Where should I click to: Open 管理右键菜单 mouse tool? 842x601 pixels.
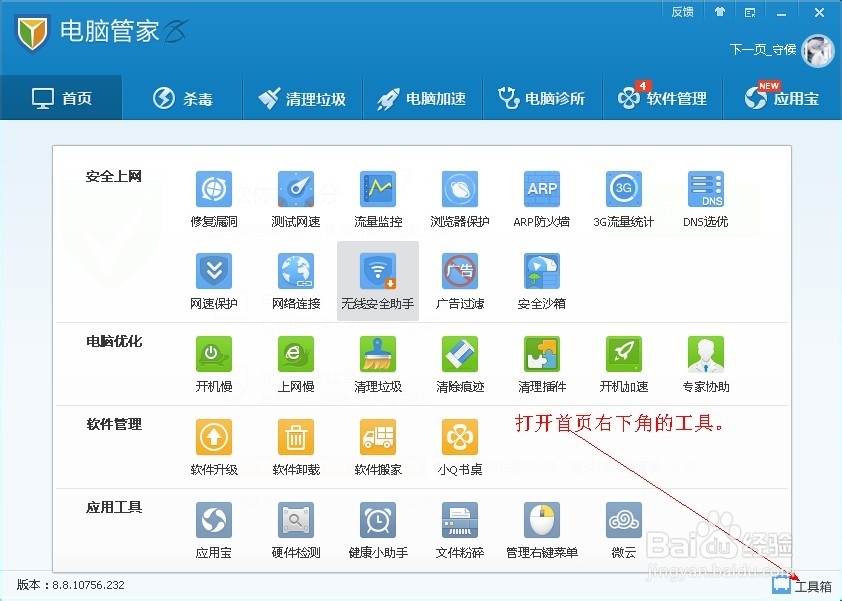(x=542, y=530)
